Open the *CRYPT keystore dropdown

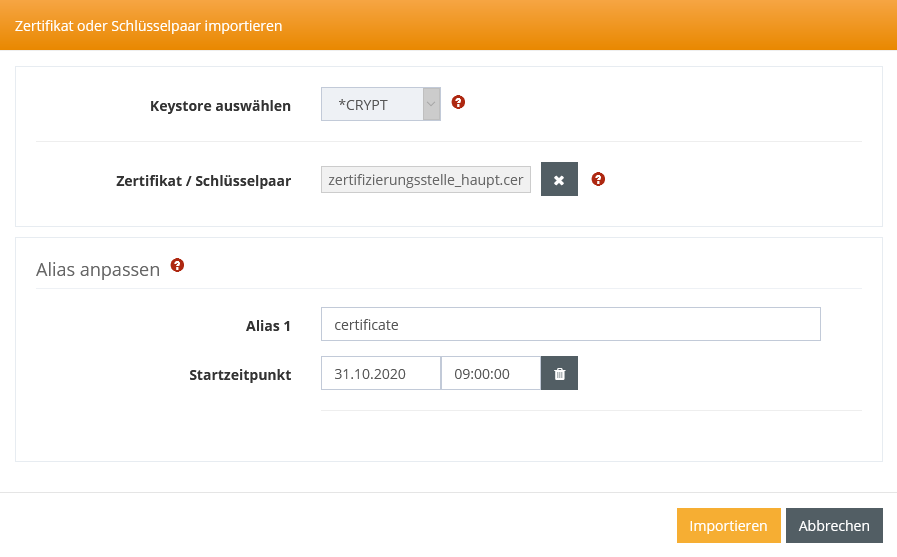click(372, 104)
